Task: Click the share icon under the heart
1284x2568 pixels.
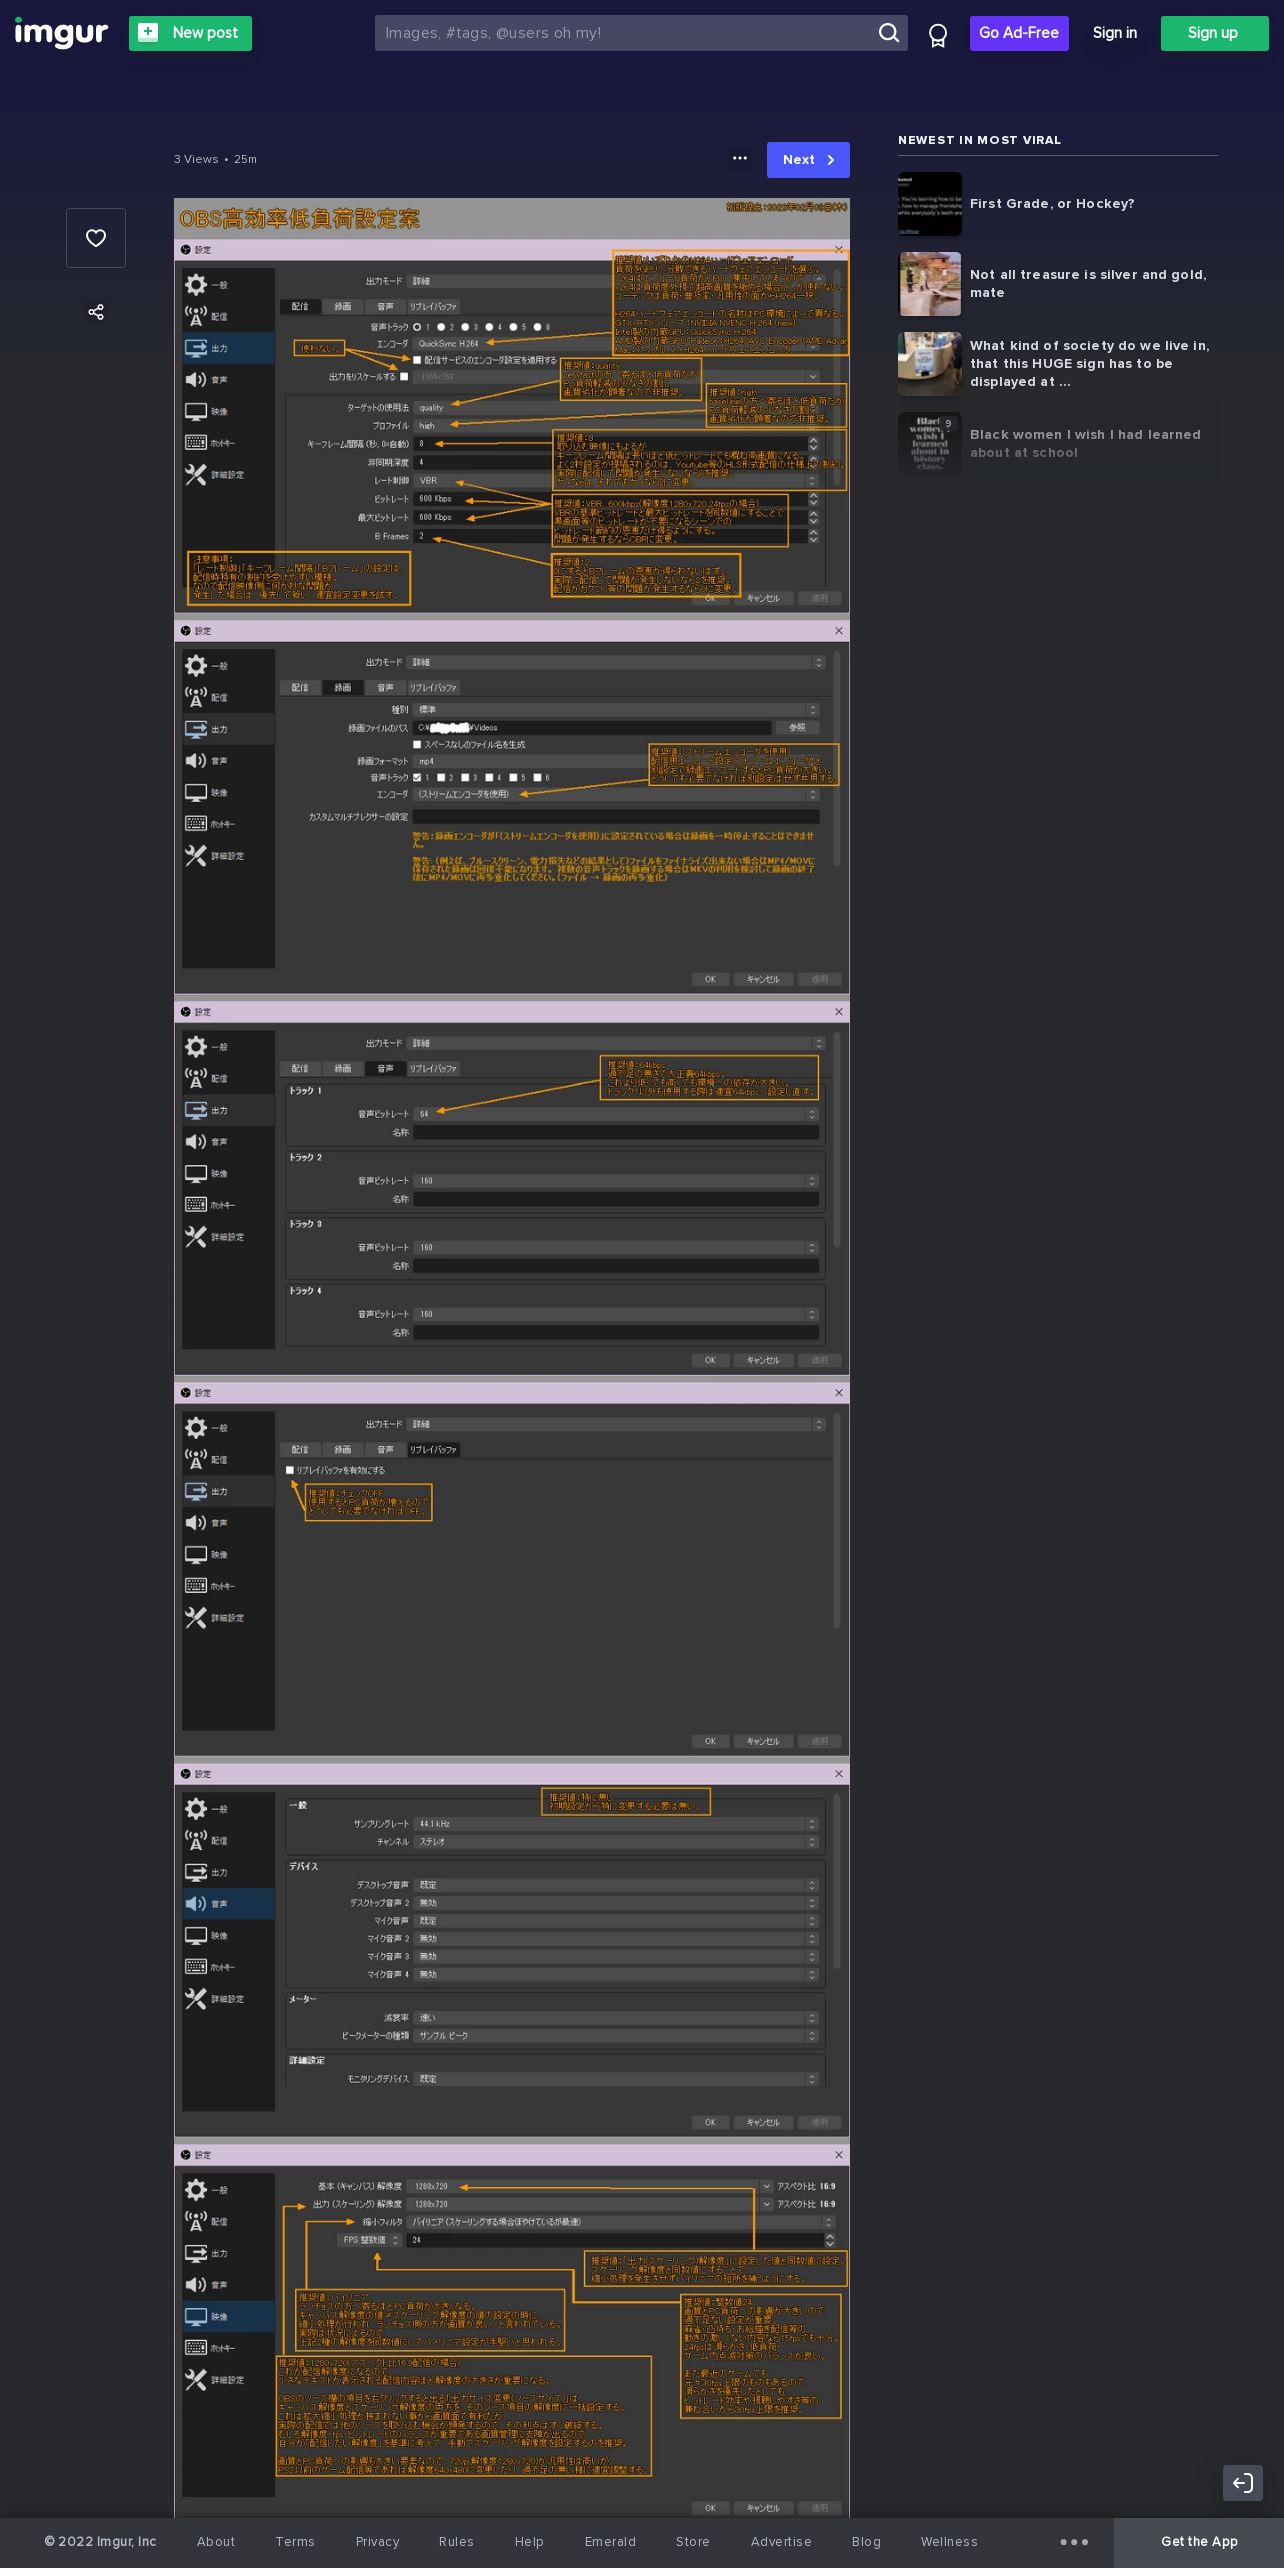Action: coord(96,312)
